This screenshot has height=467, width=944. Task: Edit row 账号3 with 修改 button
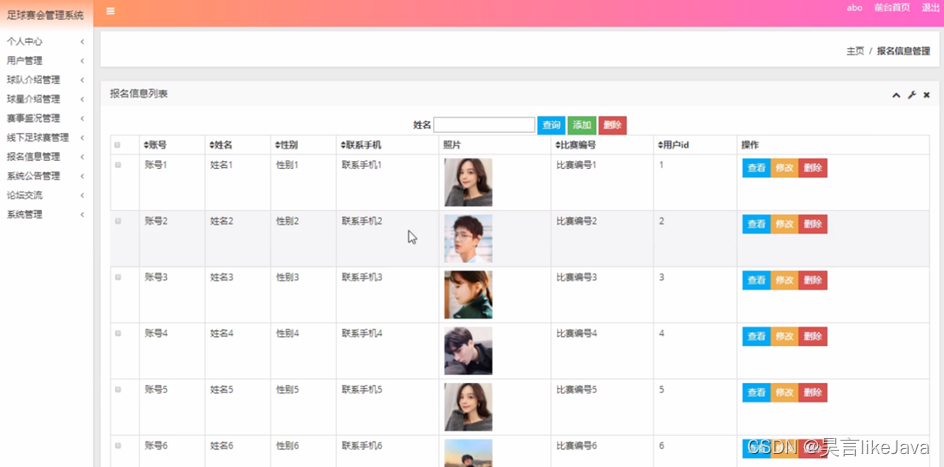point(784,280)
